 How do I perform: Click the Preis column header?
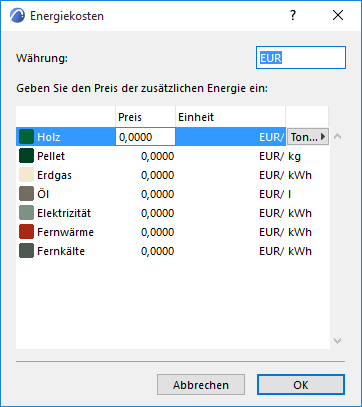(x=145, y=117)
